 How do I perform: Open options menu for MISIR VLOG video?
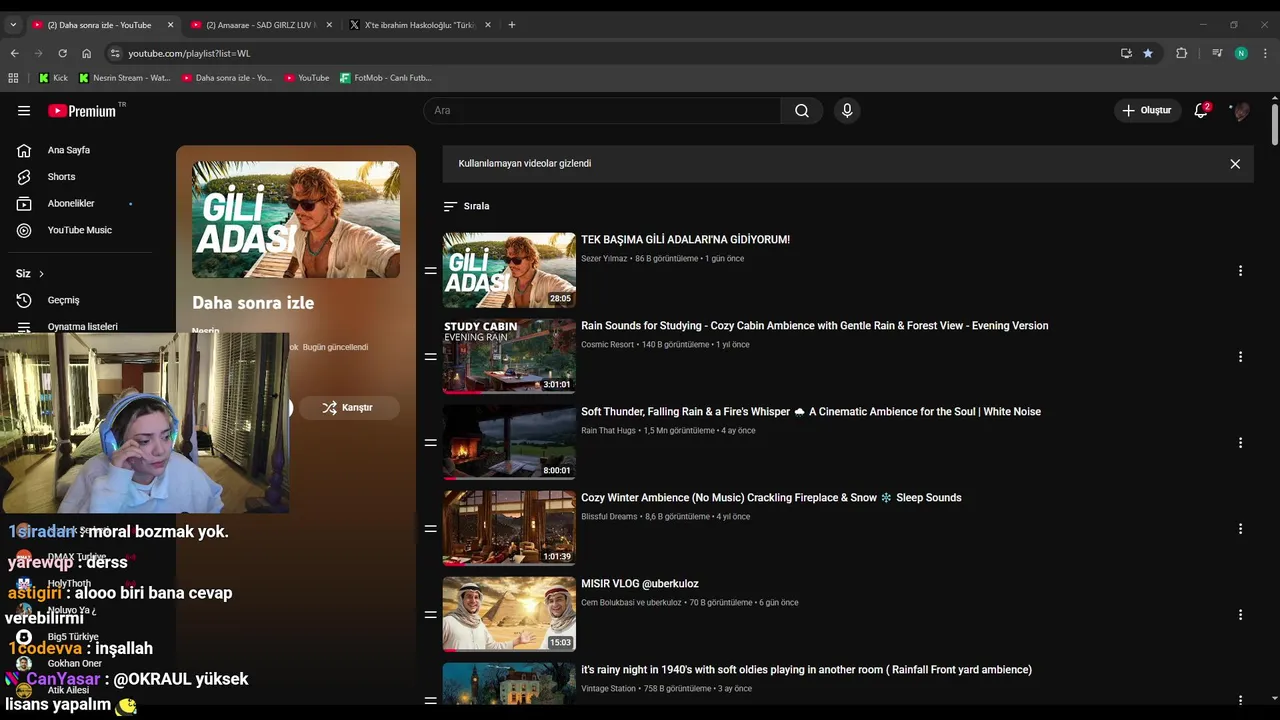point(1240,615)
